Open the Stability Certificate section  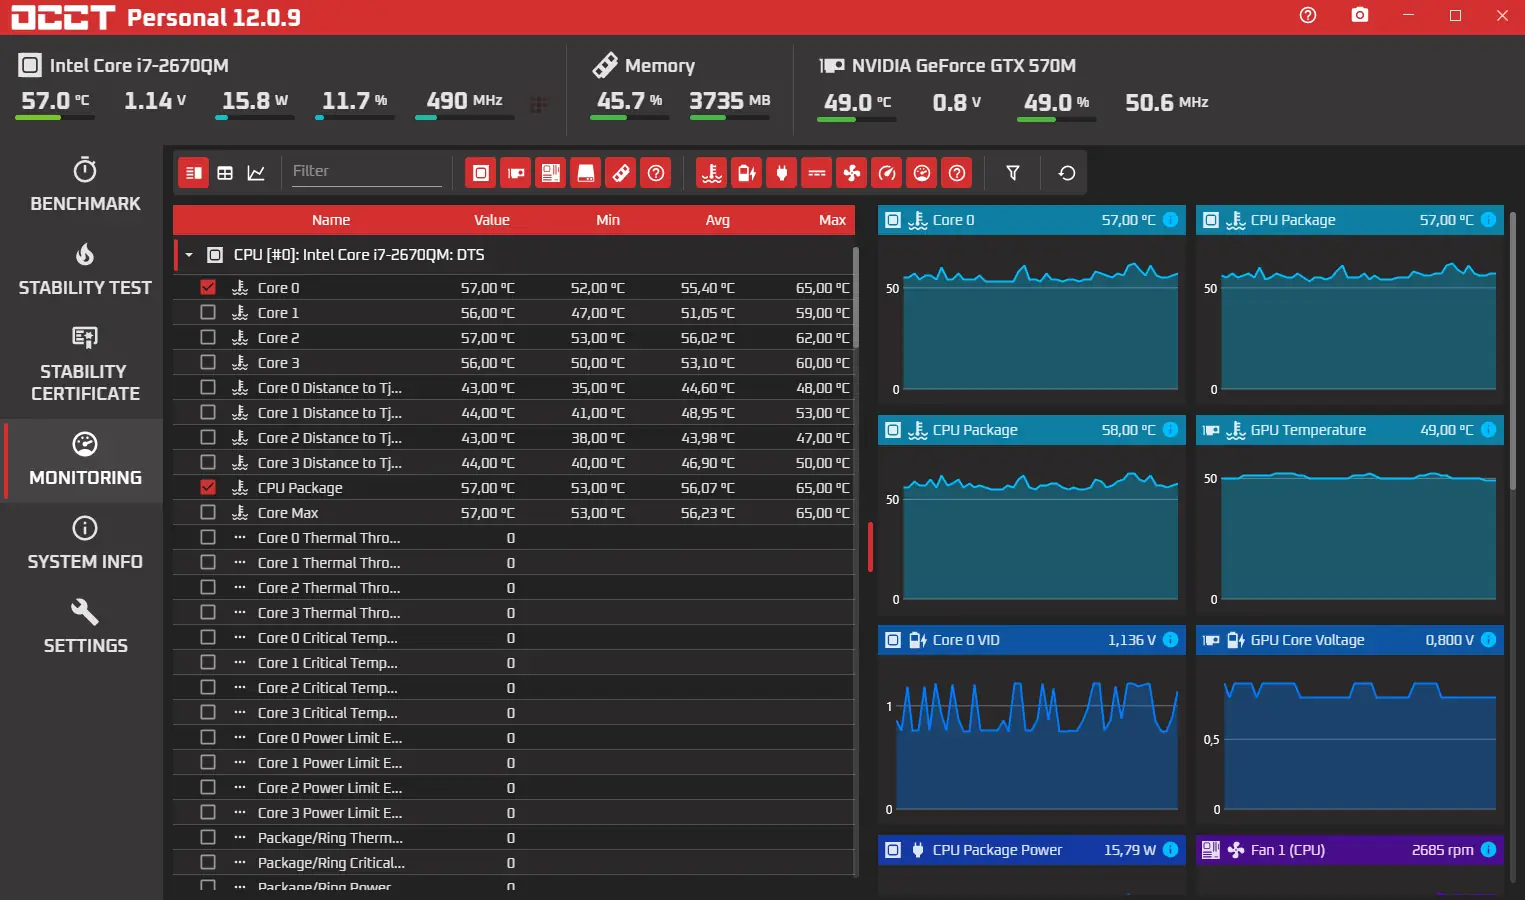point(85,364)
